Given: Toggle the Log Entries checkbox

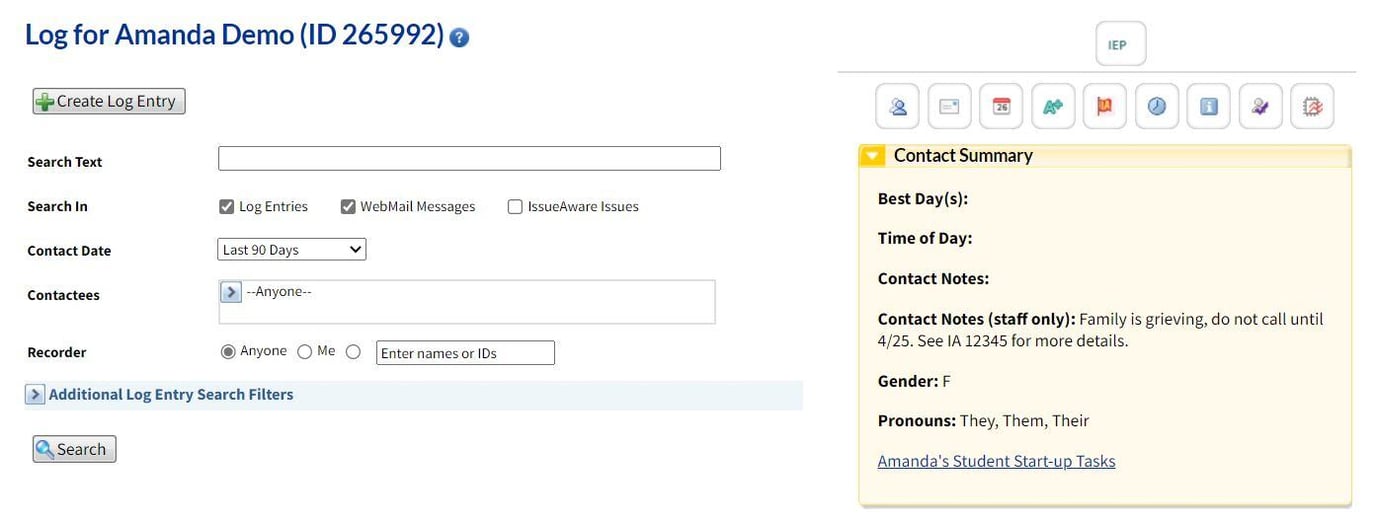Looking at the screenshot, I should [226, 207].
